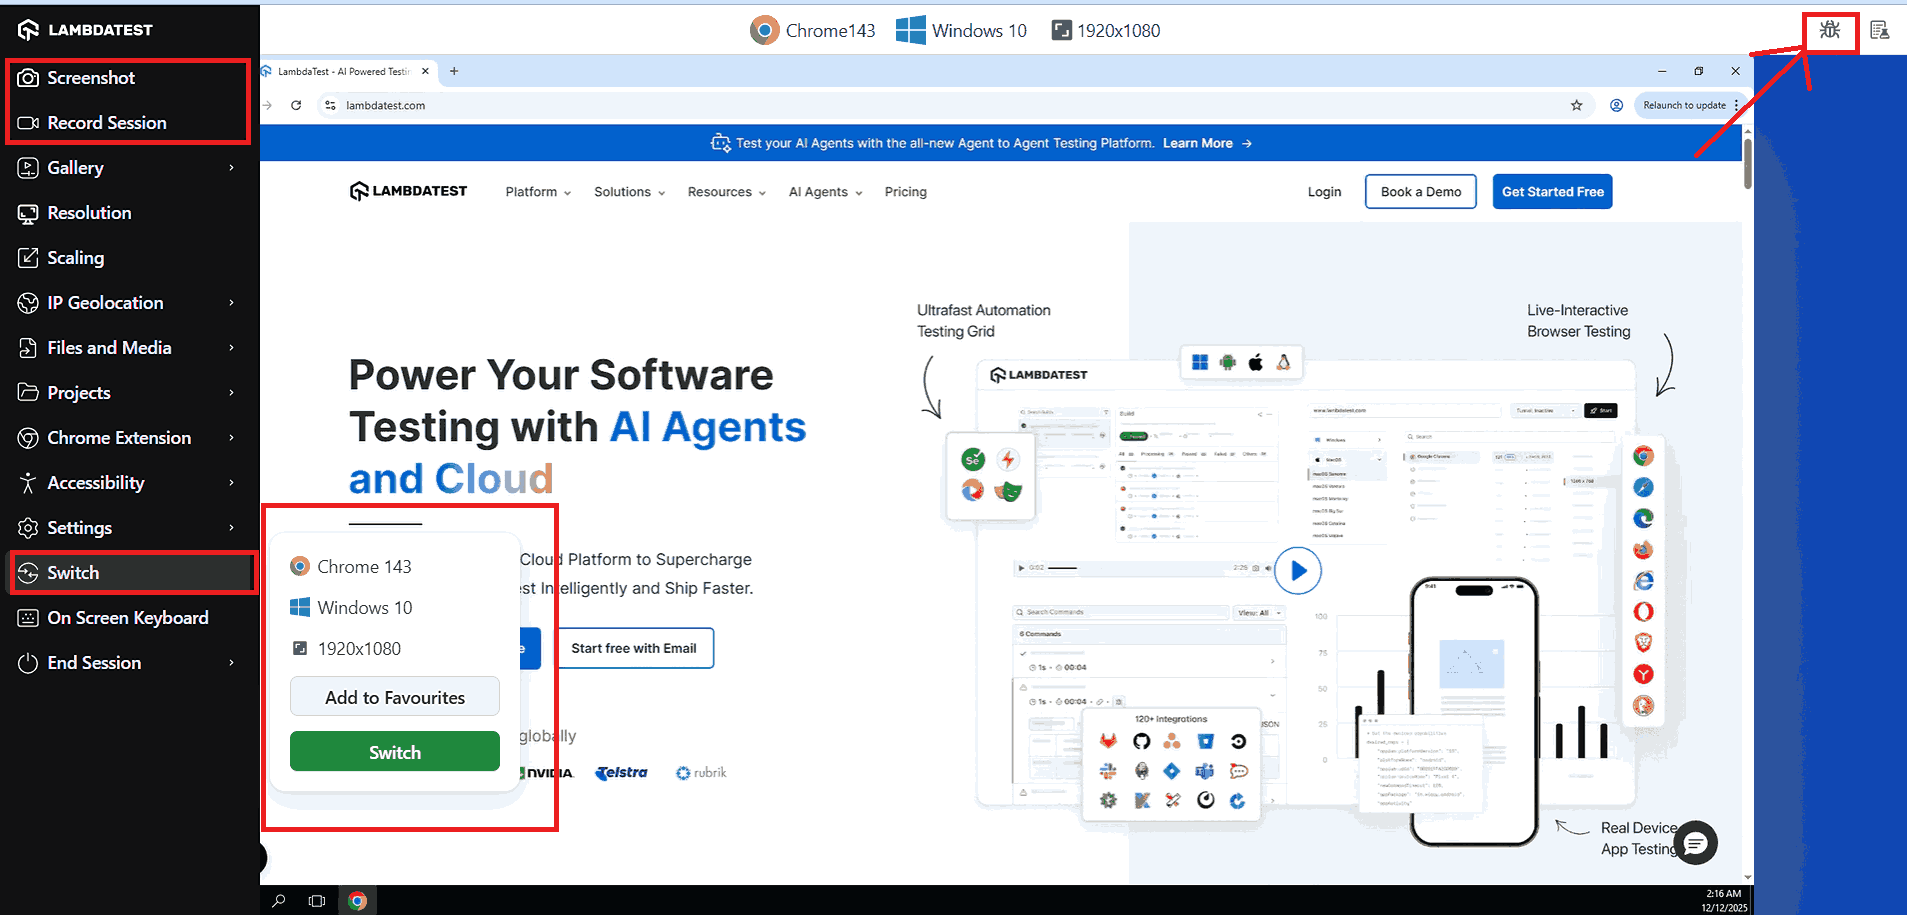Open the On Screen Keyboard
The height and width of the screenshot is (915, 1907).
128,617
